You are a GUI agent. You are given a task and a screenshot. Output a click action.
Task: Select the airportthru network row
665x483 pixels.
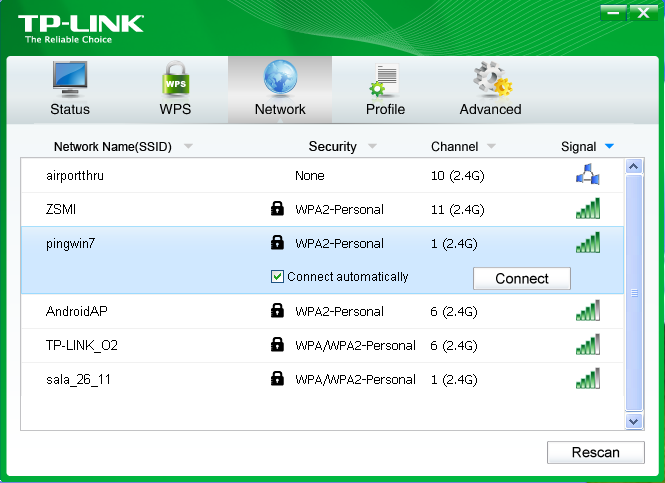322,175
